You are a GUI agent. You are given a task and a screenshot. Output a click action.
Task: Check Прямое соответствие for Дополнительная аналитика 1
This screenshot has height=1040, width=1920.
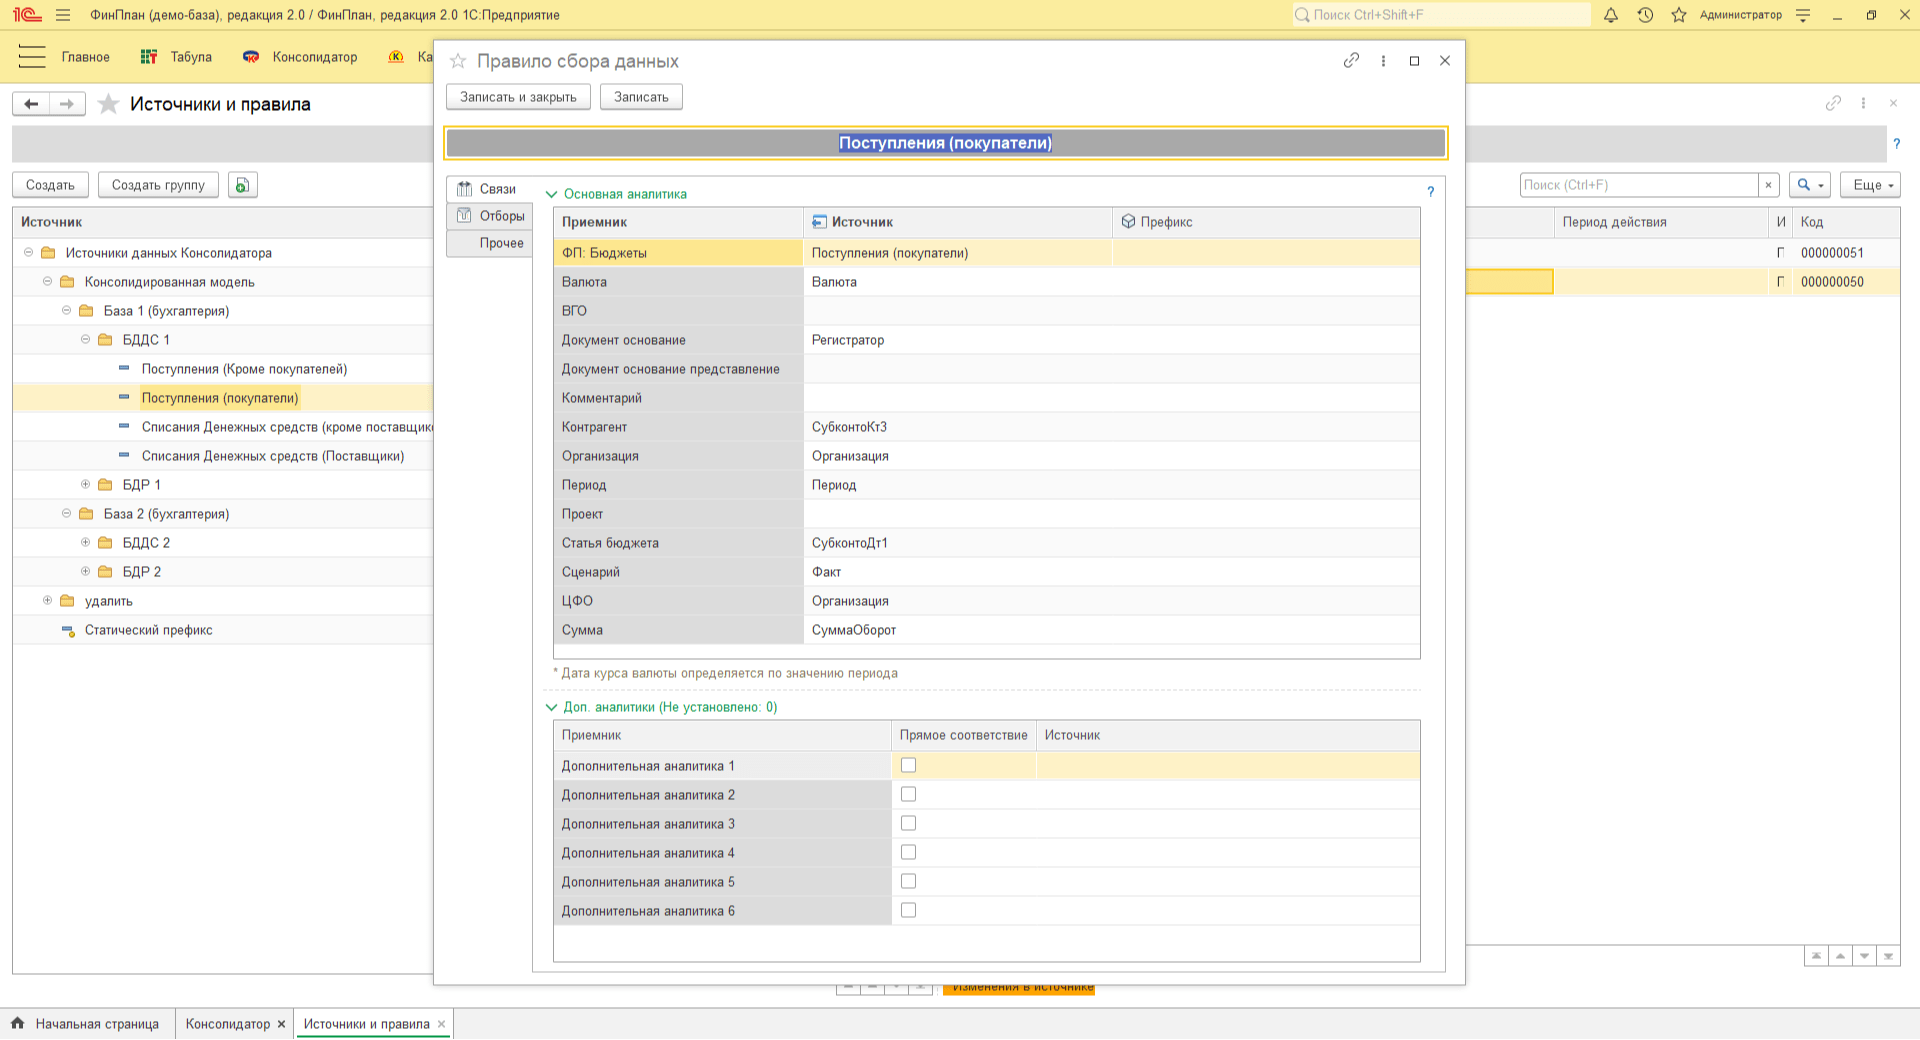click(908, 765)
